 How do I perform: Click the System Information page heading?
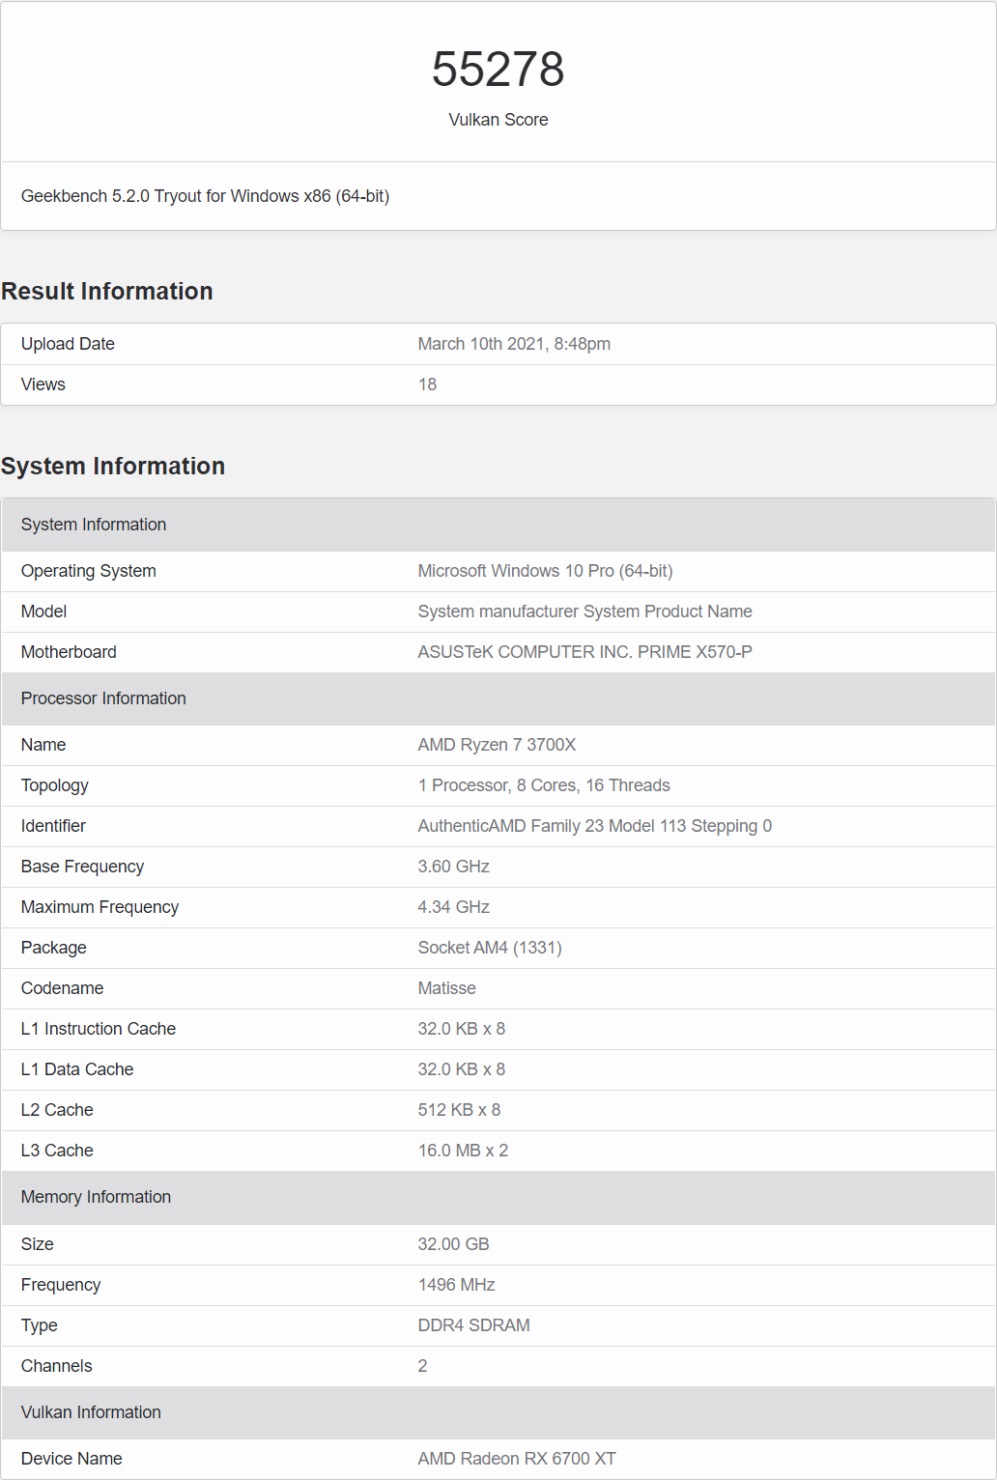pyautogui.click(x=113, y=466)
